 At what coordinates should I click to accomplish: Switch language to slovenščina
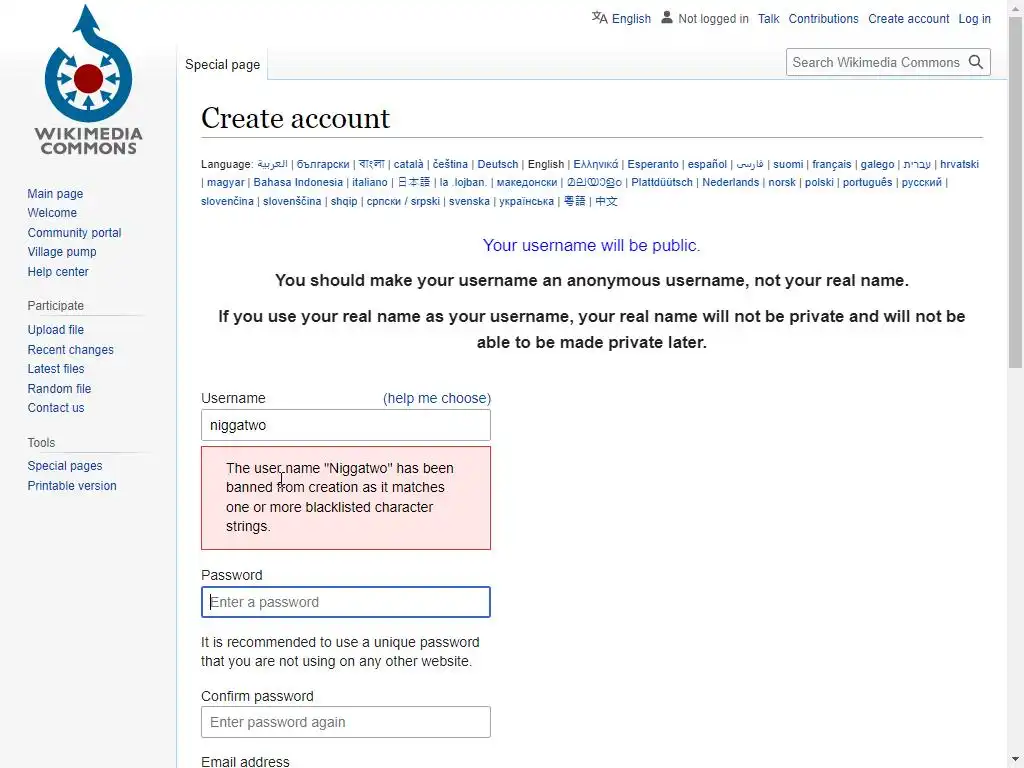292,201
